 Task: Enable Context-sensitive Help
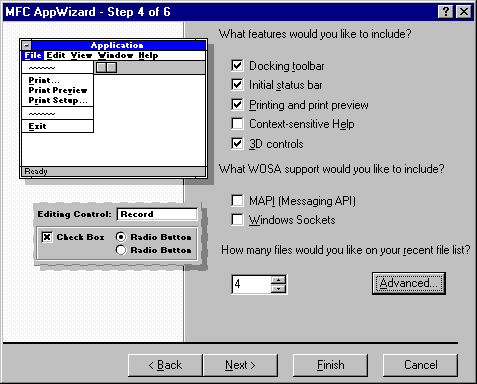point(237,124)
